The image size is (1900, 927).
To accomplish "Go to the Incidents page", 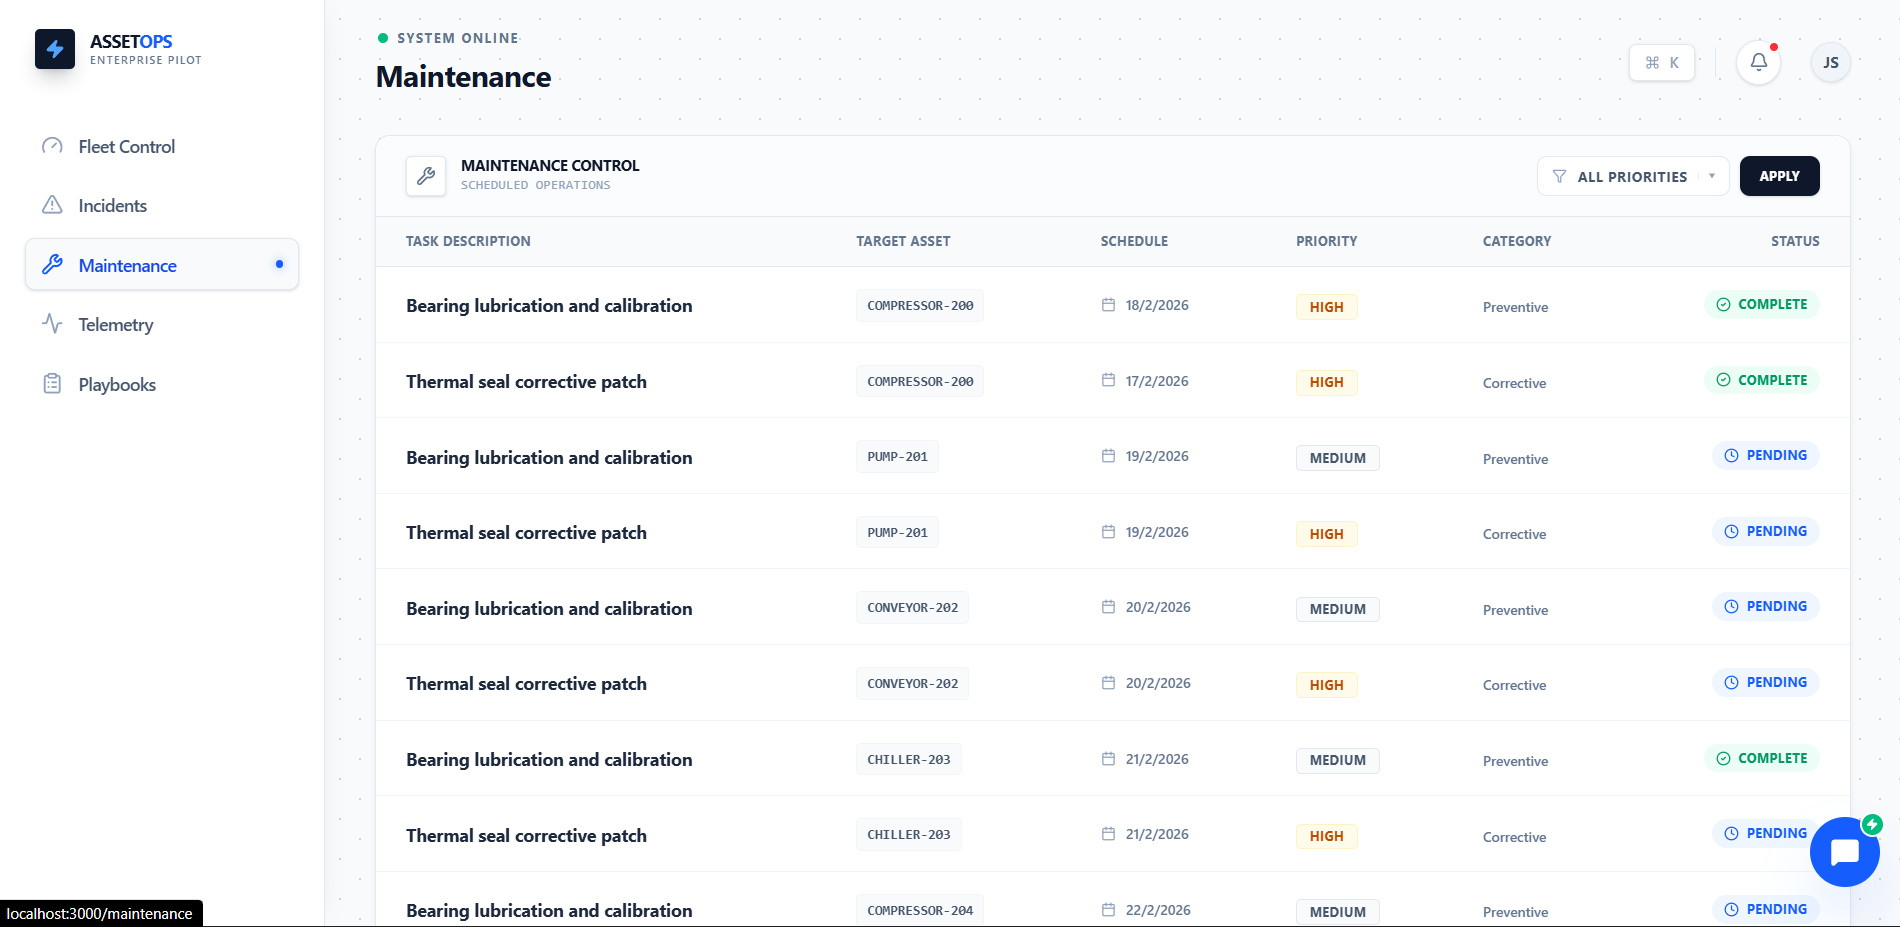I will pos(162,206).
